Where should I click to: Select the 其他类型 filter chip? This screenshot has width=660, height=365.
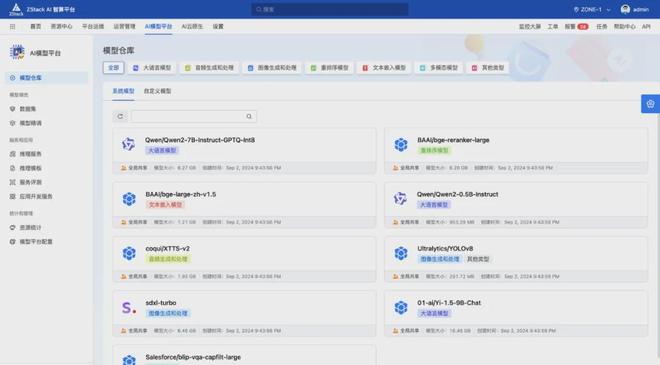[x=487, y=68]
